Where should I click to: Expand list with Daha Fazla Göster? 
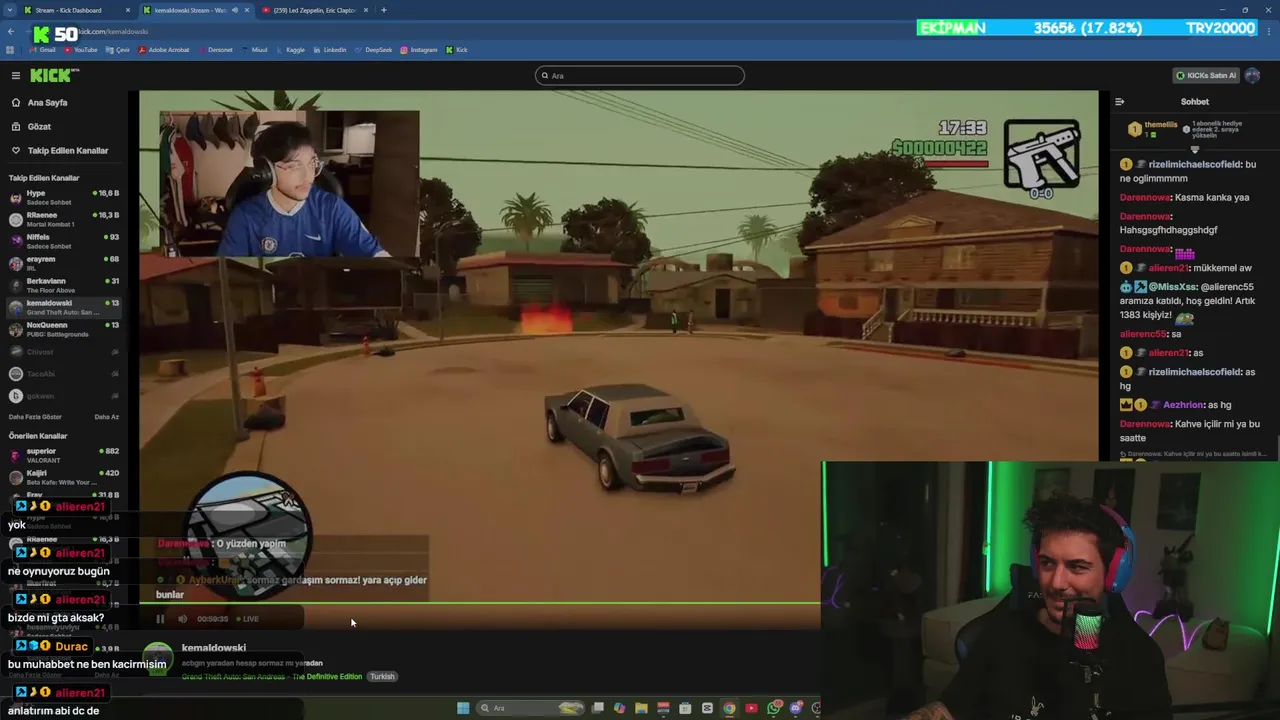(35, 417)
